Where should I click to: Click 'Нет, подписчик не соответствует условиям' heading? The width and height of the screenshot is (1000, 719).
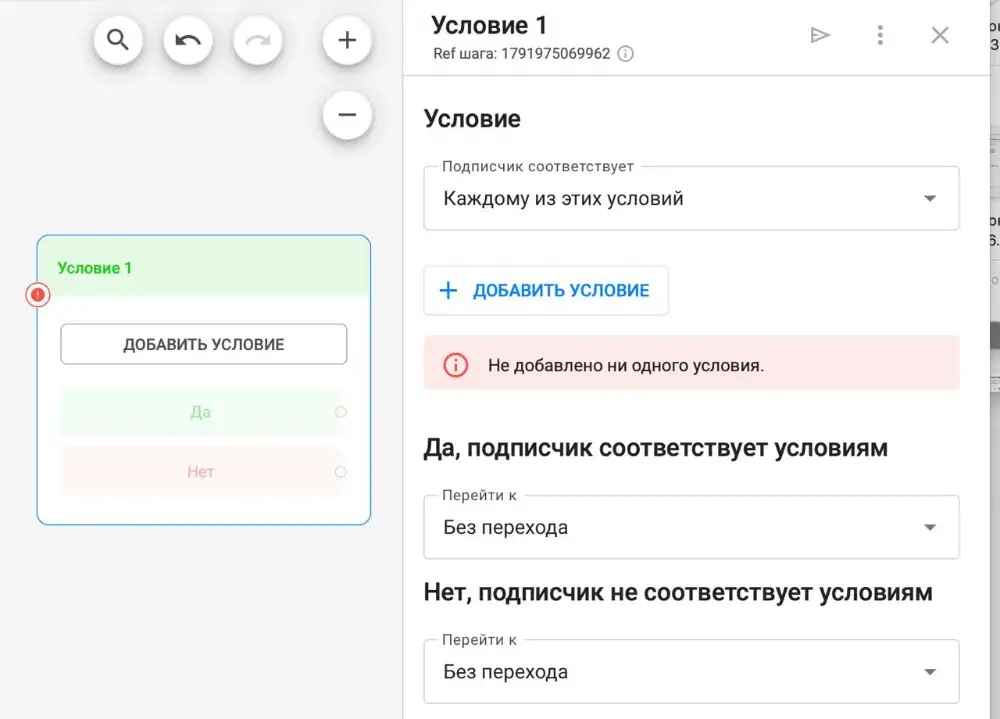point(678,593)
